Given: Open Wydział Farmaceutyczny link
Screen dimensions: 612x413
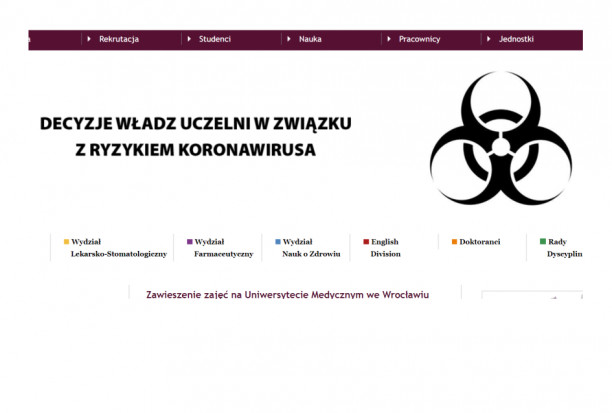Looking at the screenshot, I should pyautogui.click(x=223, y=248).
